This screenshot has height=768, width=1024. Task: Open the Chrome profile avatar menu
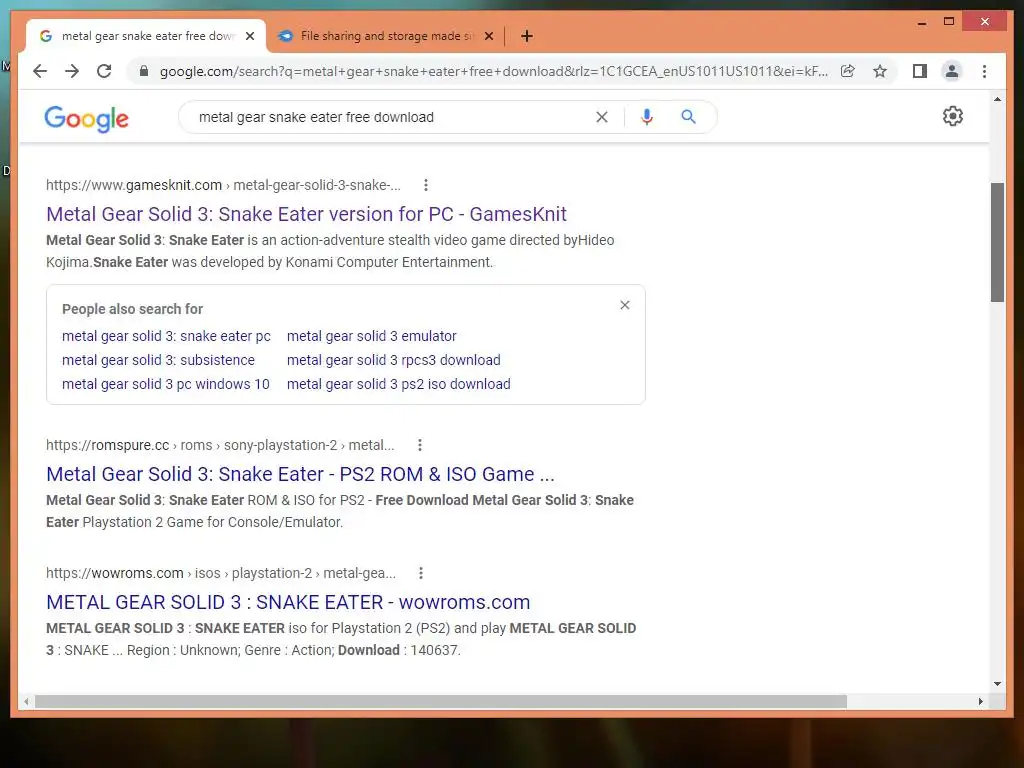click(x=952, y=71)
